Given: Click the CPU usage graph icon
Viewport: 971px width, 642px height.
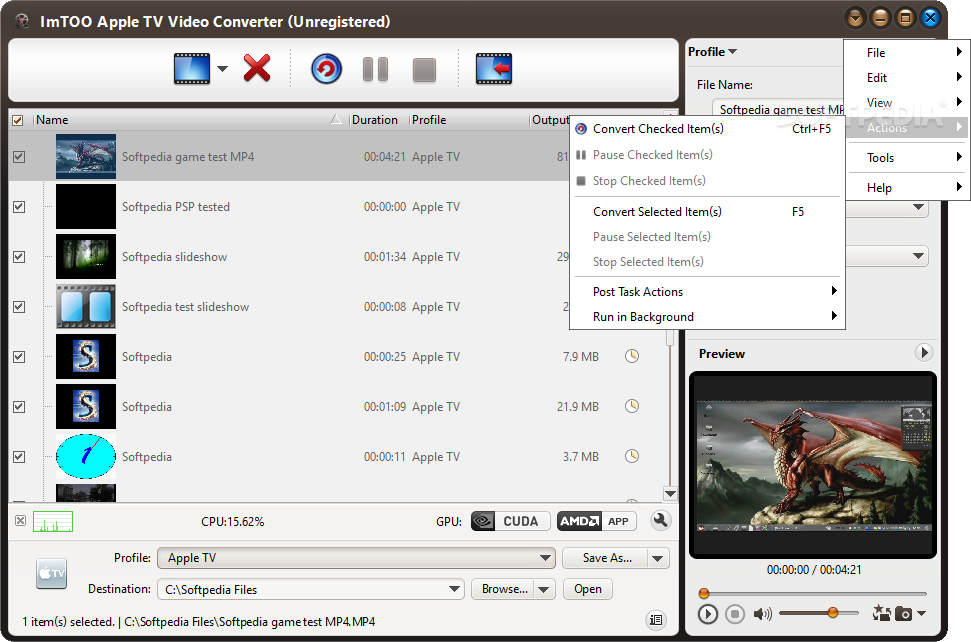Looking at the screenshot, I should pyautogui.click(x=53, y=521).
